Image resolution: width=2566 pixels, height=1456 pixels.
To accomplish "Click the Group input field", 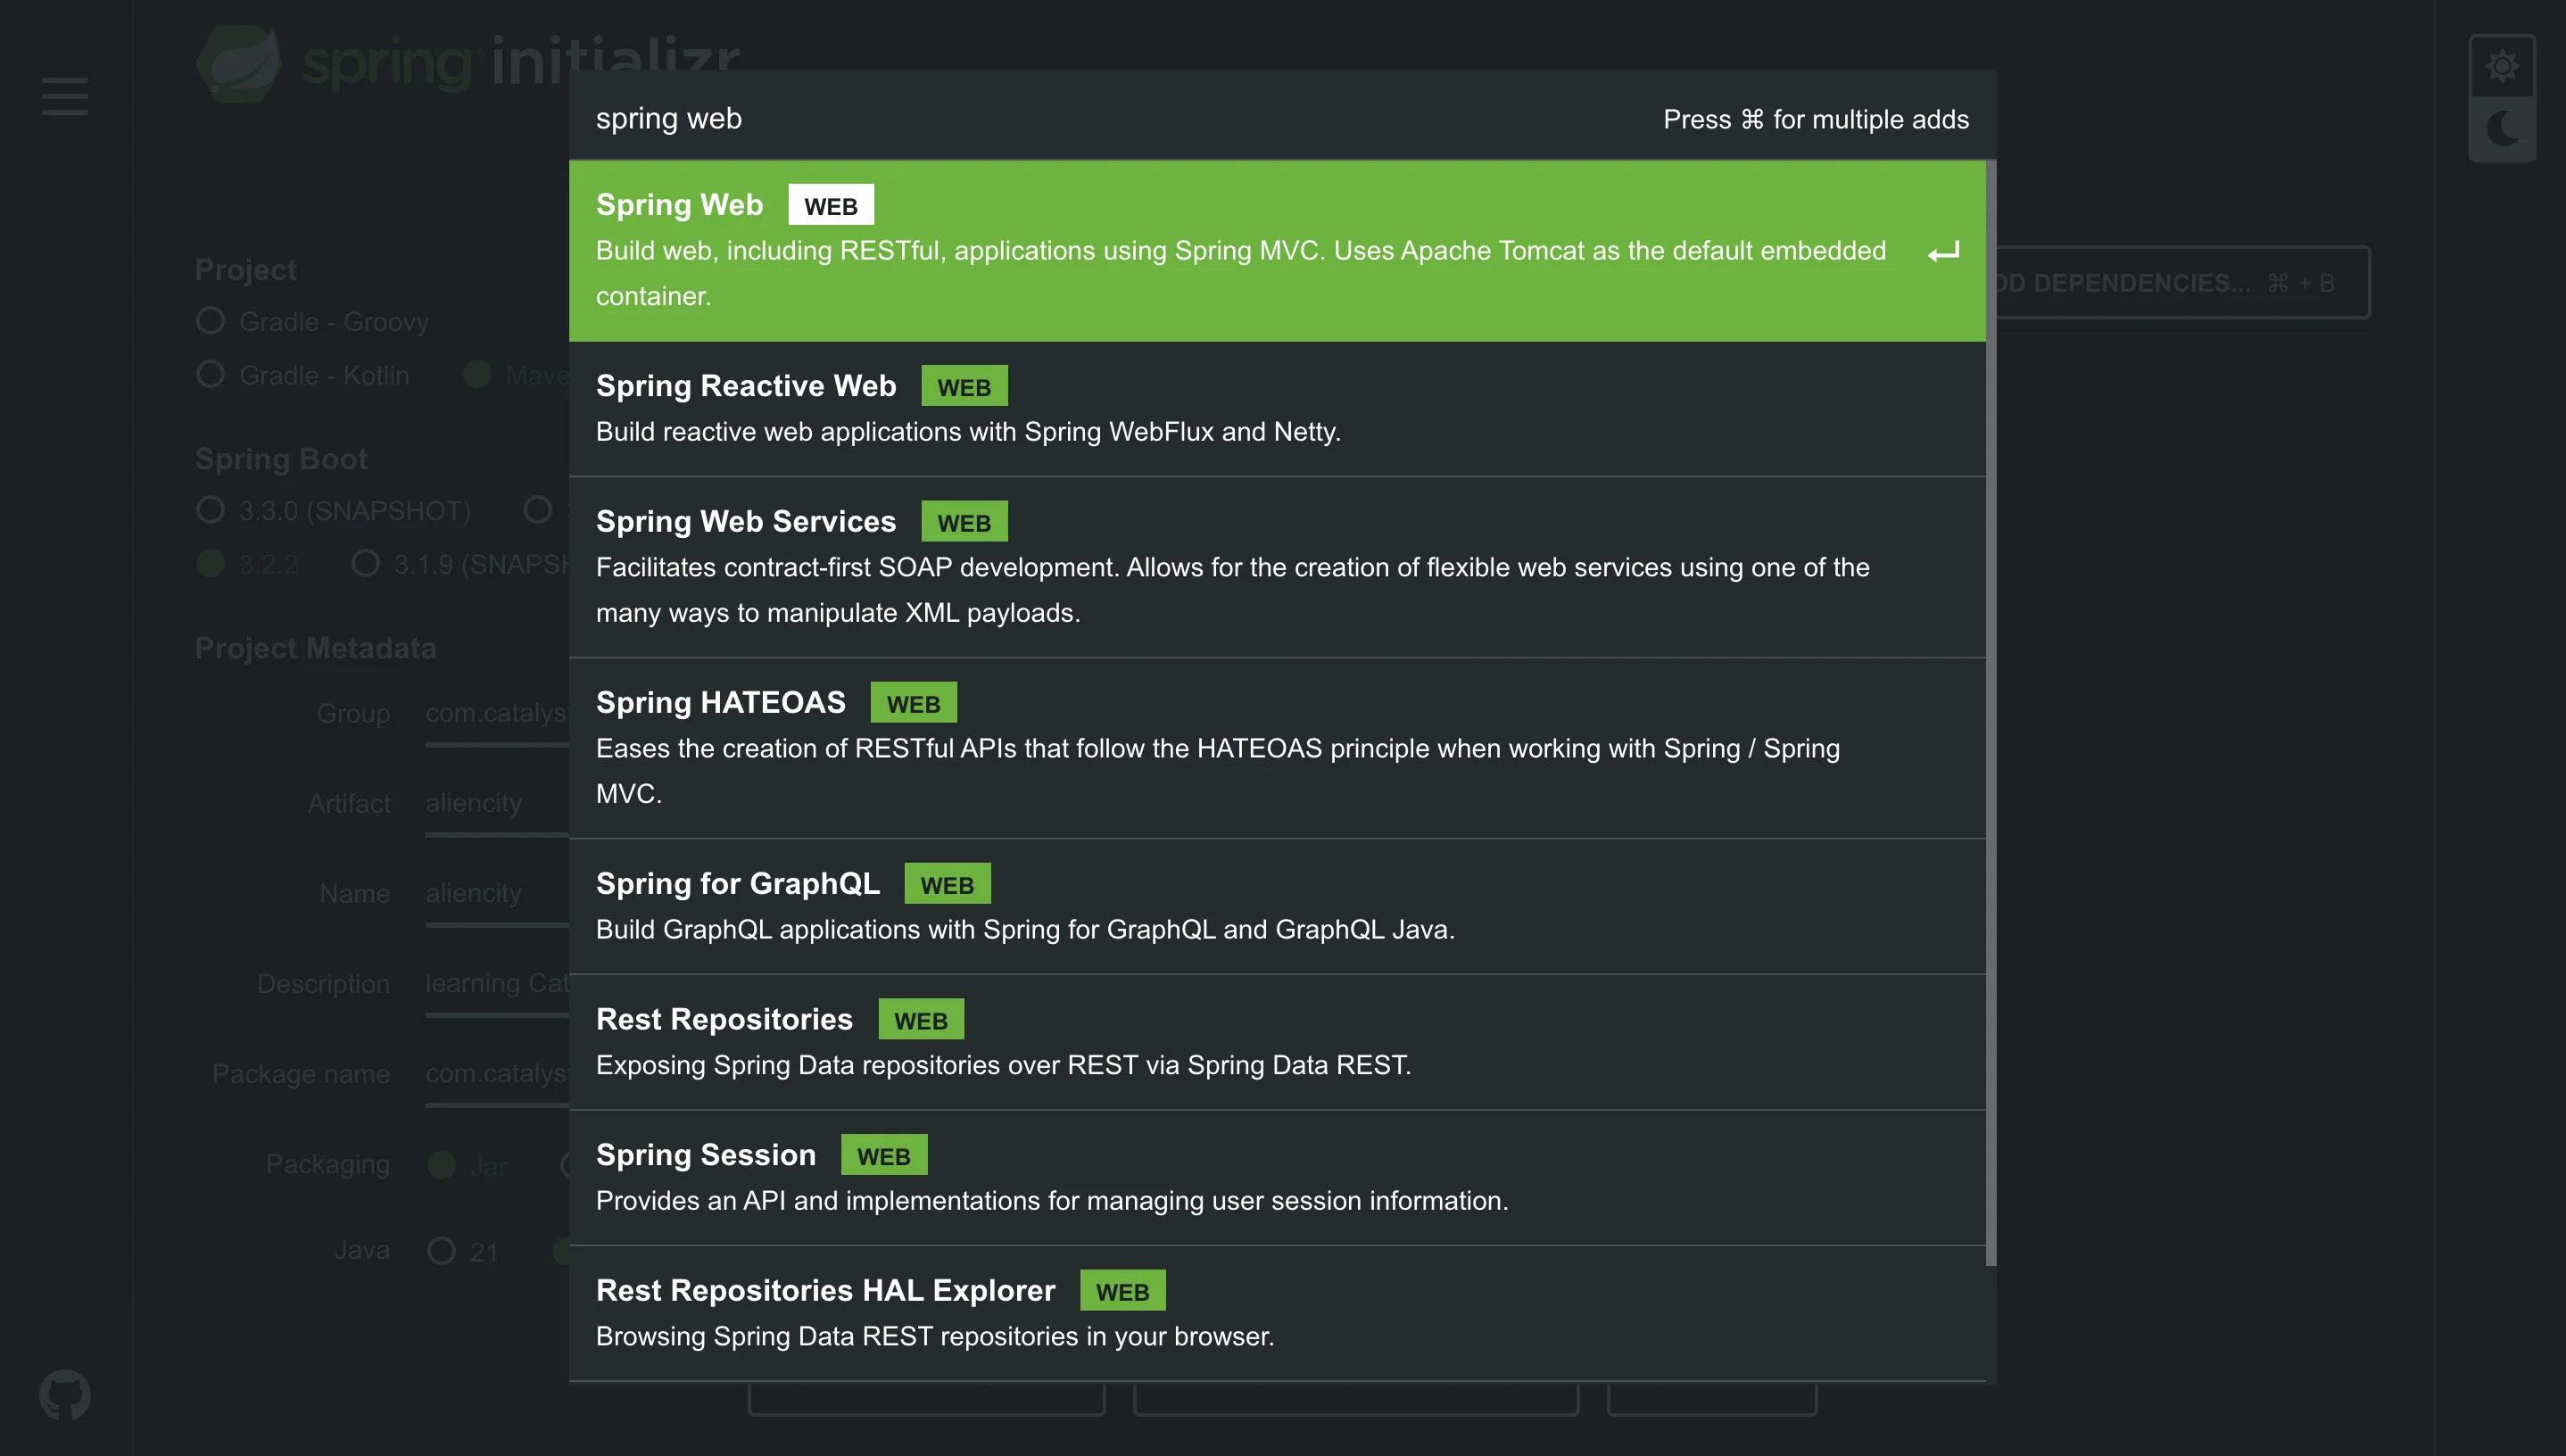I will [497, 716].
